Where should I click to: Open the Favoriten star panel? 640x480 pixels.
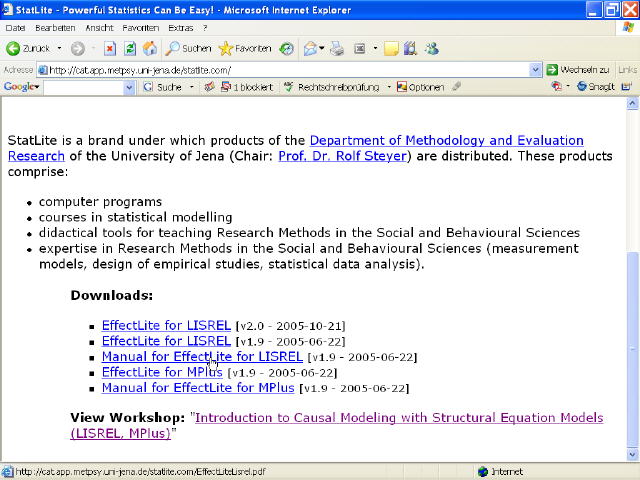pos(245,48)
